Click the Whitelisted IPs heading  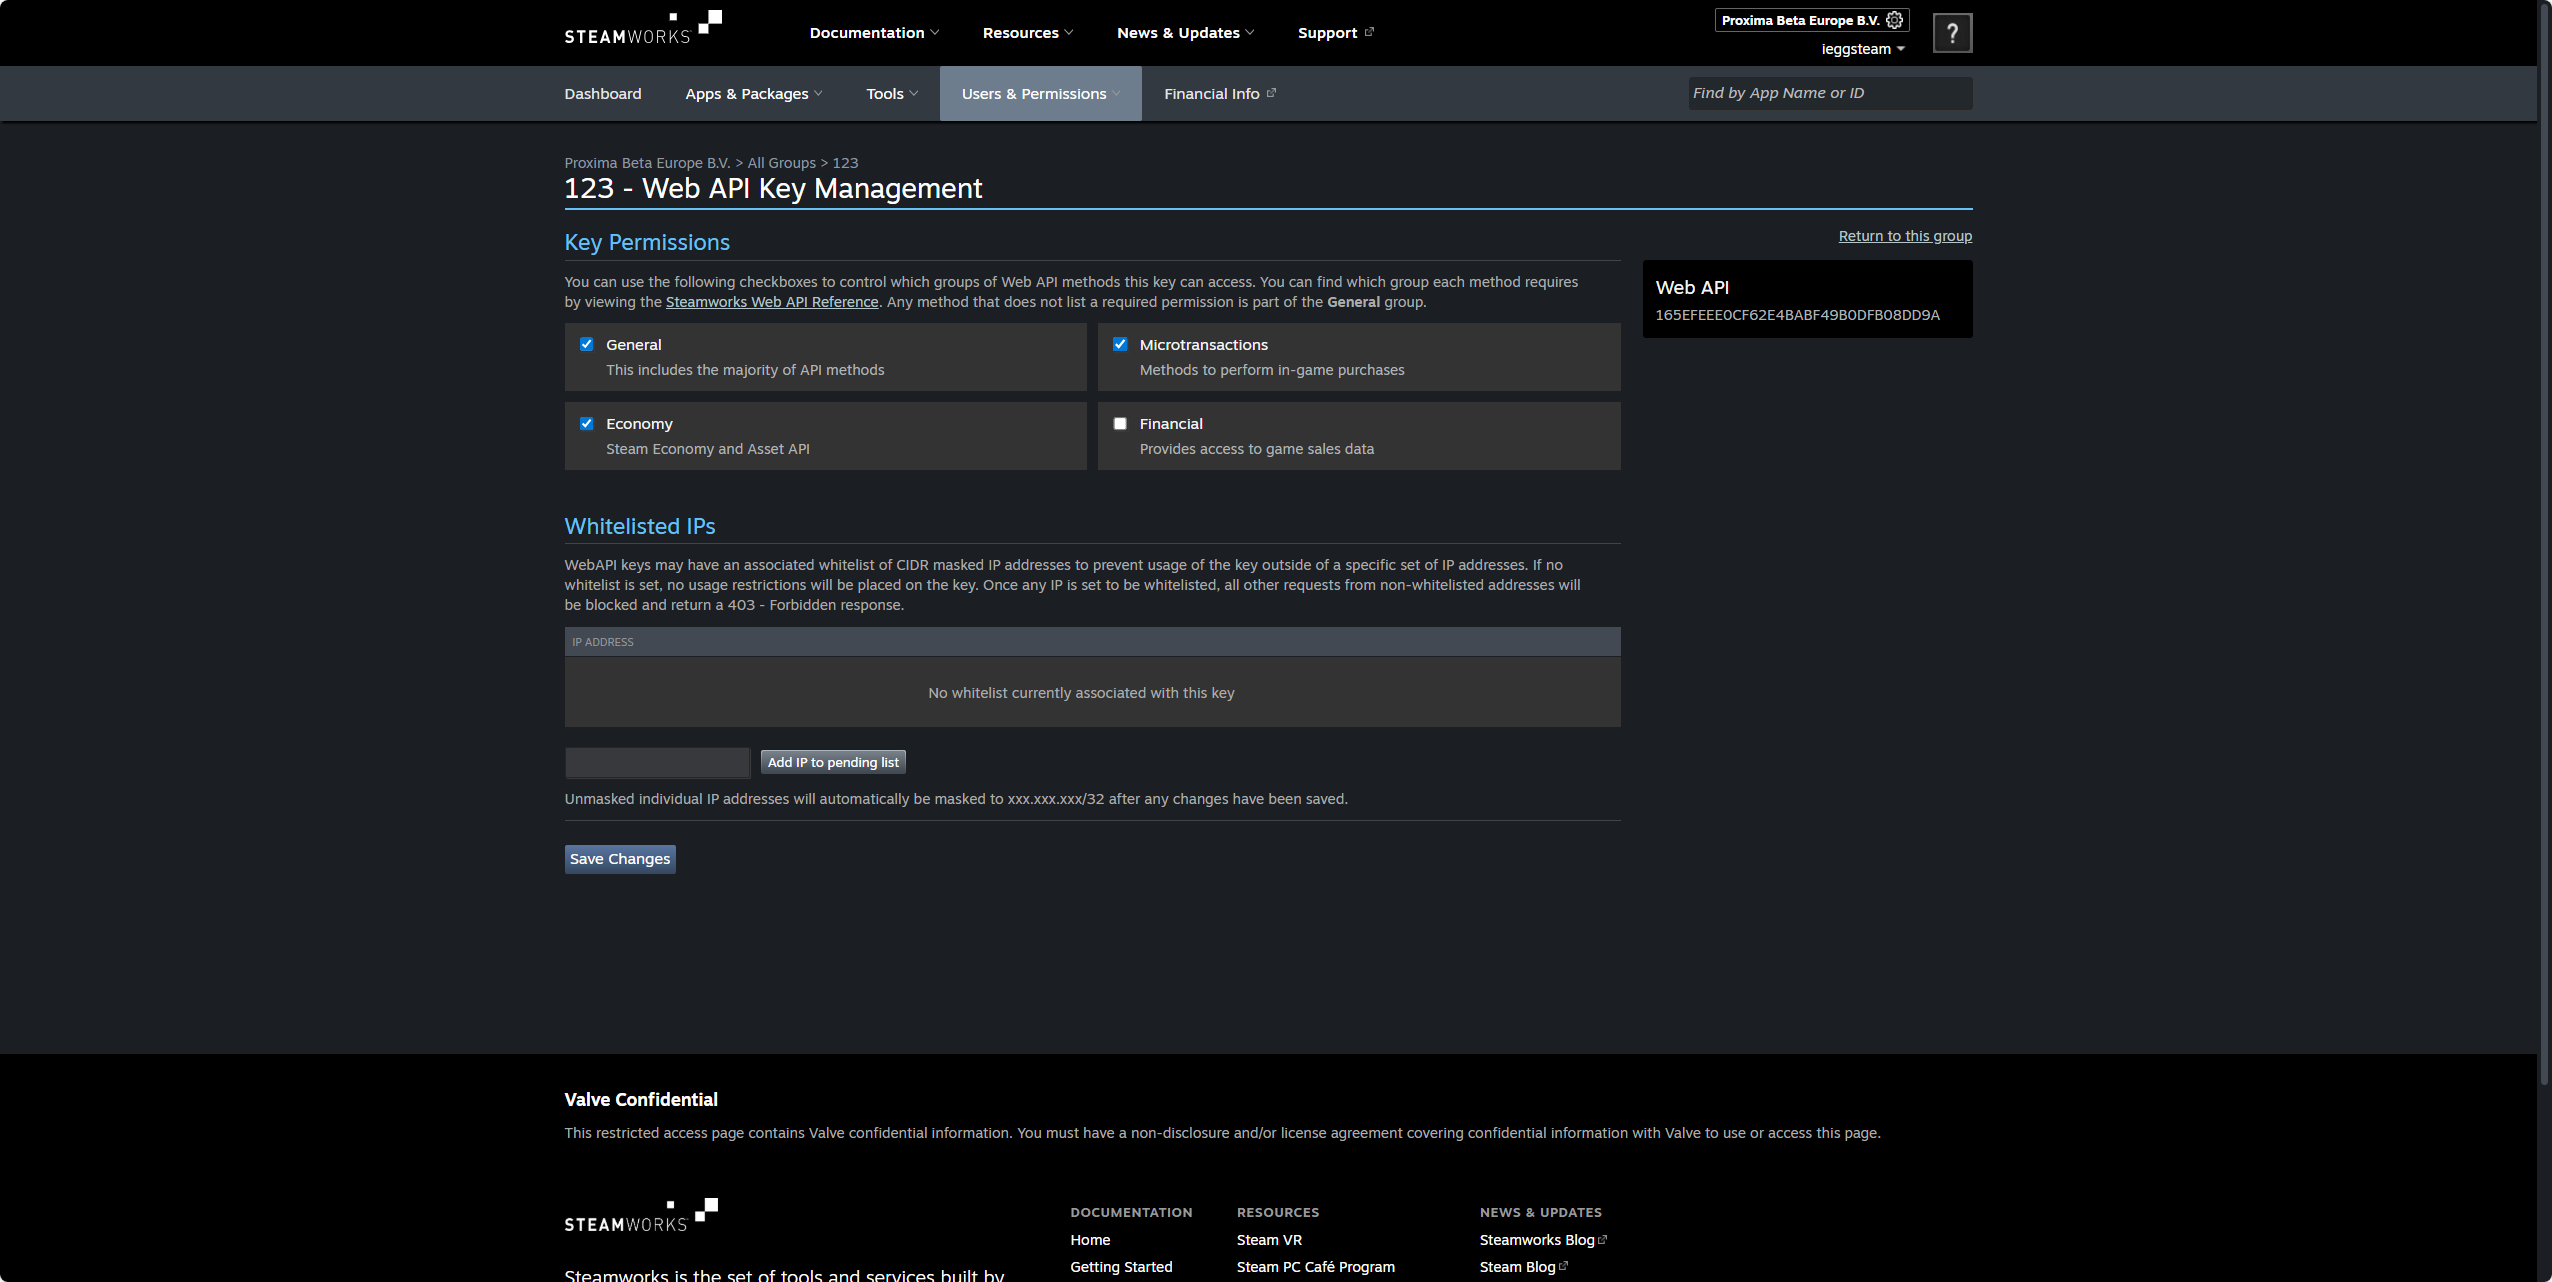(640, 526)
